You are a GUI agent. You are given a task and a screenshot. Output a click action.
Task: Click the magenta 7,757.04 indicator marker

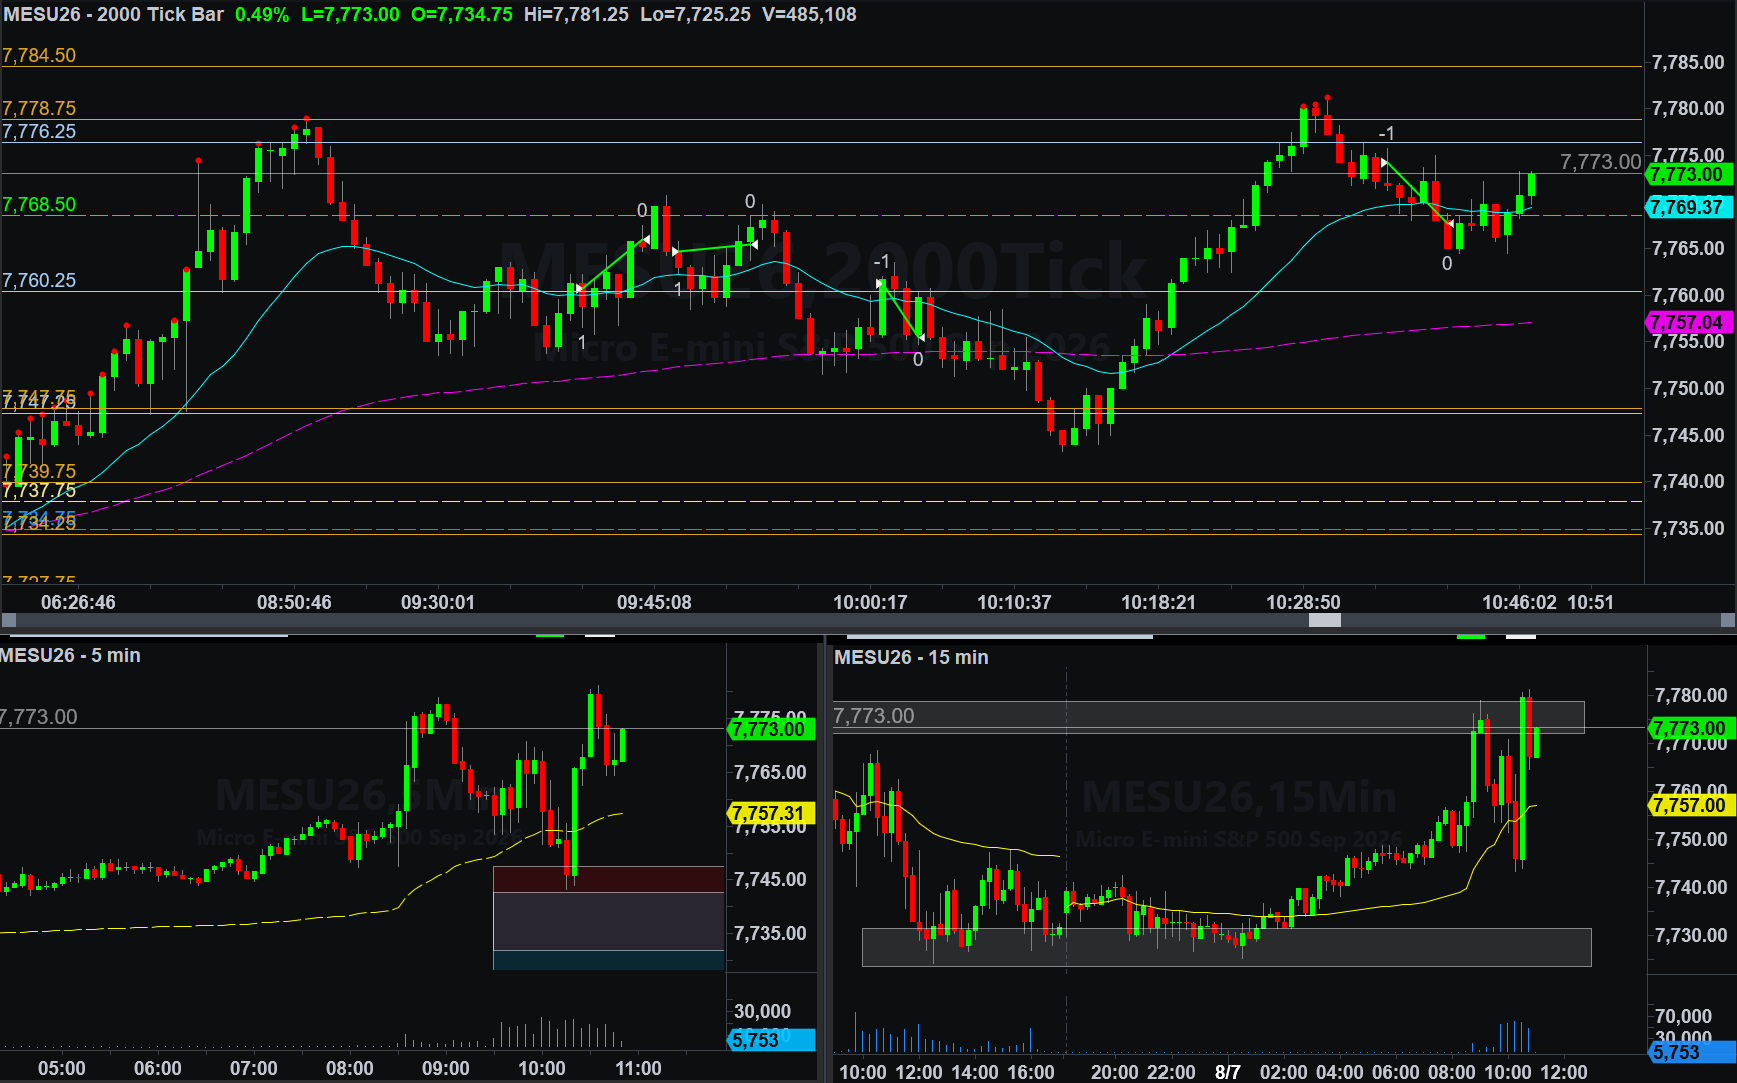[1689, 322]
